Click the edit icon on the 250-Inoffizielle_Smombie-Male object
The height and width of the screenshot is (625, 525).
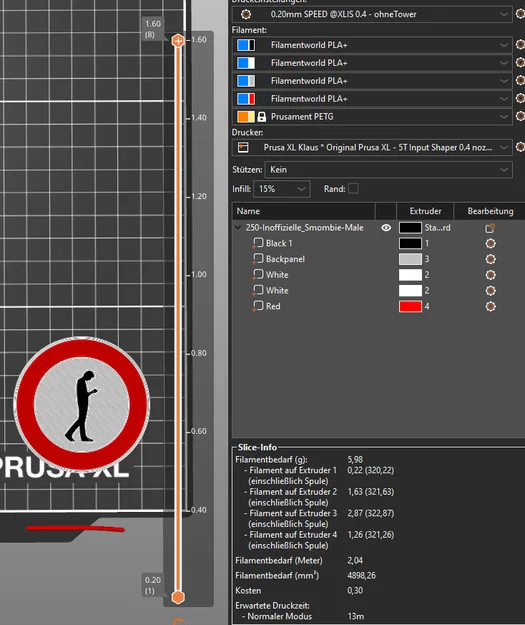tap(490, 228)
